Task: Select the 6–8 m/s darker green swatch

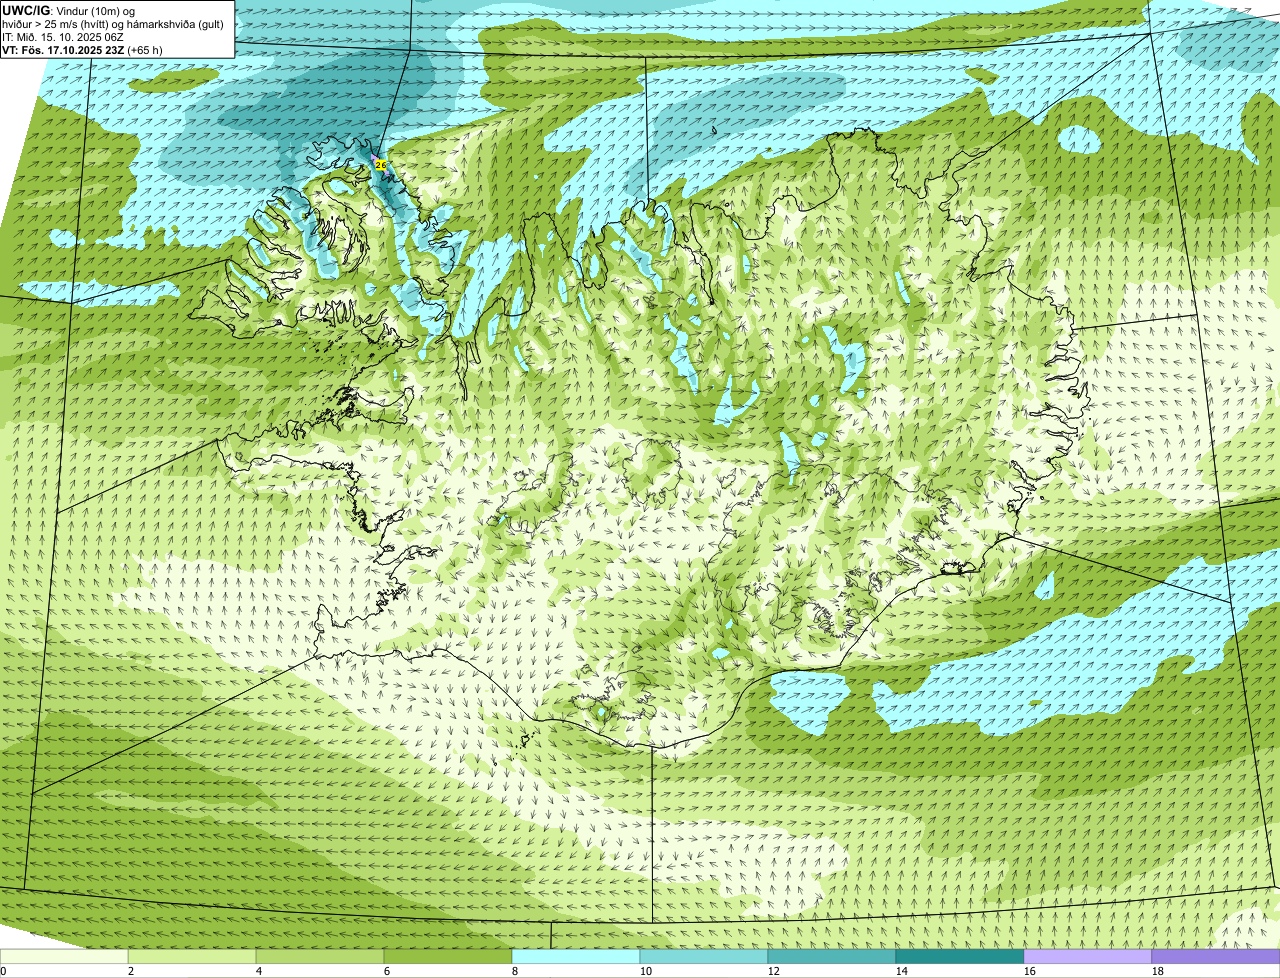Action: coord(448,956)
